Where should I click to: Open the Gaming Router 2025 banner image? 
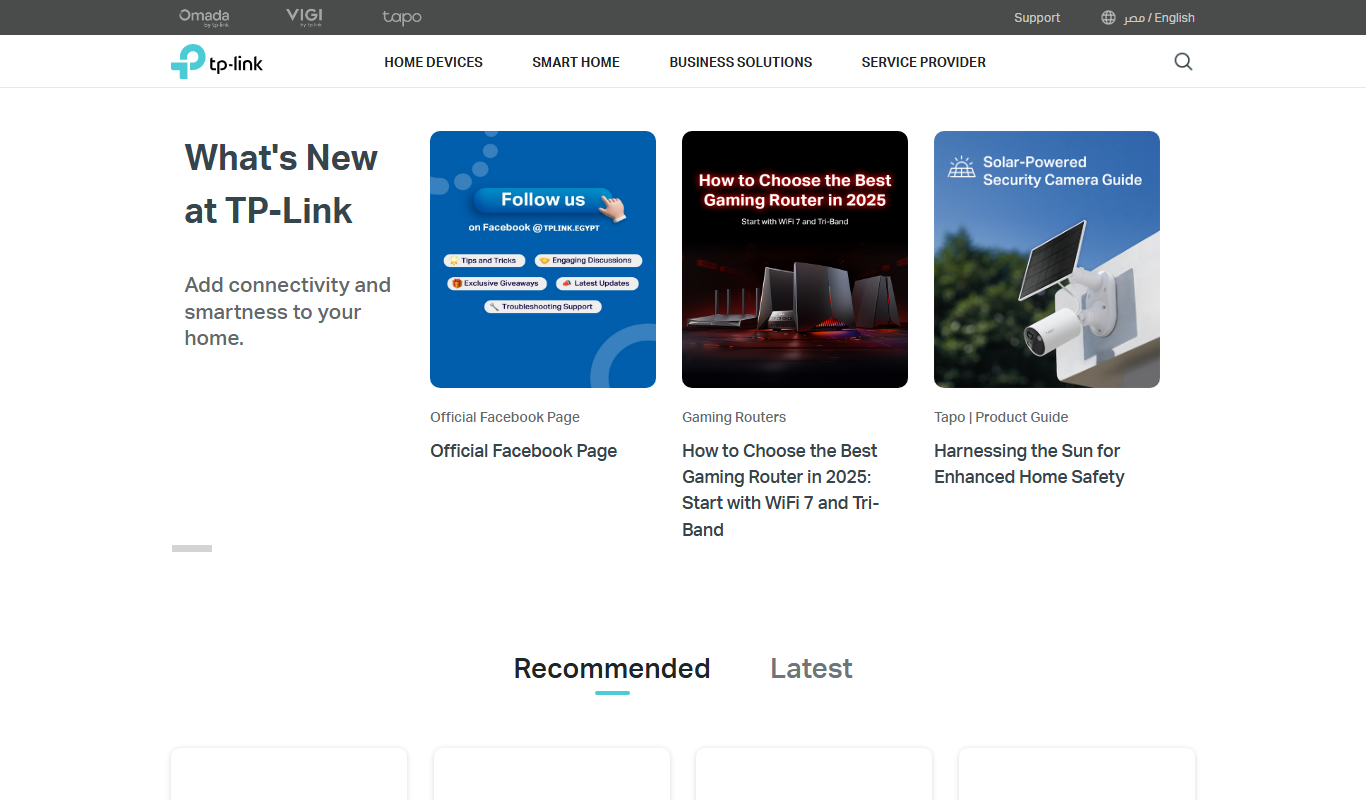coord(795,259)
